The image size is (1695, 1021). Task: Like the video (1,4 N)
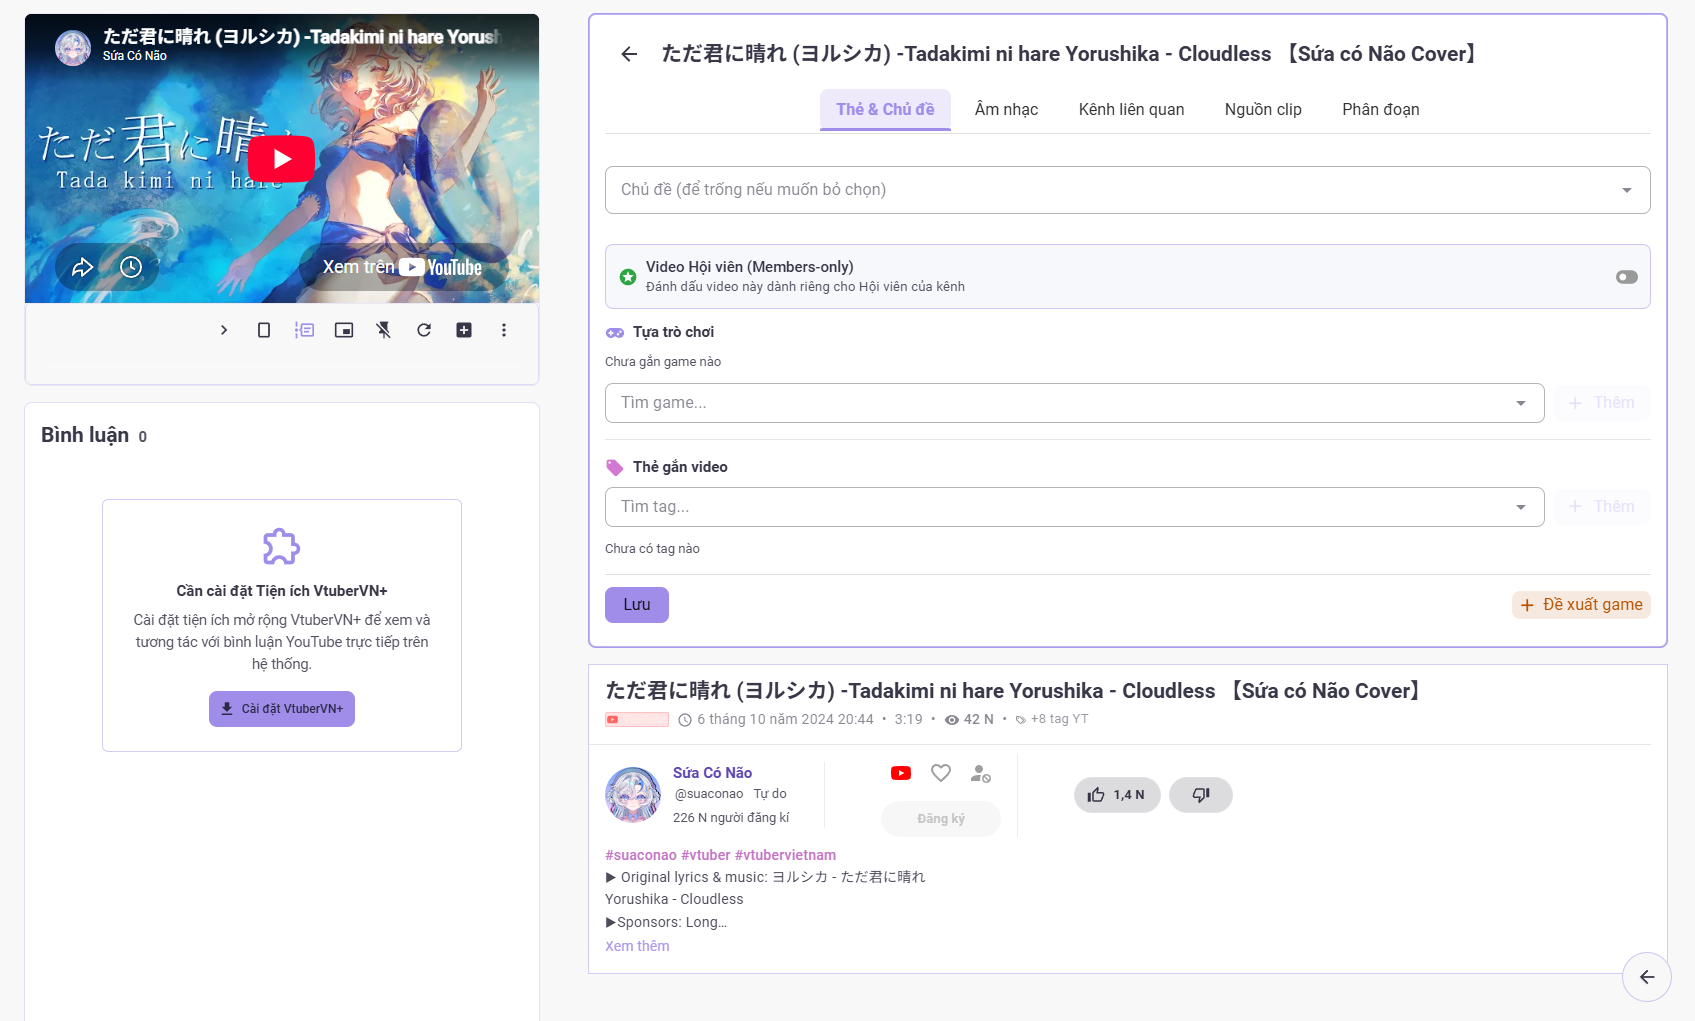[1117, 795]
